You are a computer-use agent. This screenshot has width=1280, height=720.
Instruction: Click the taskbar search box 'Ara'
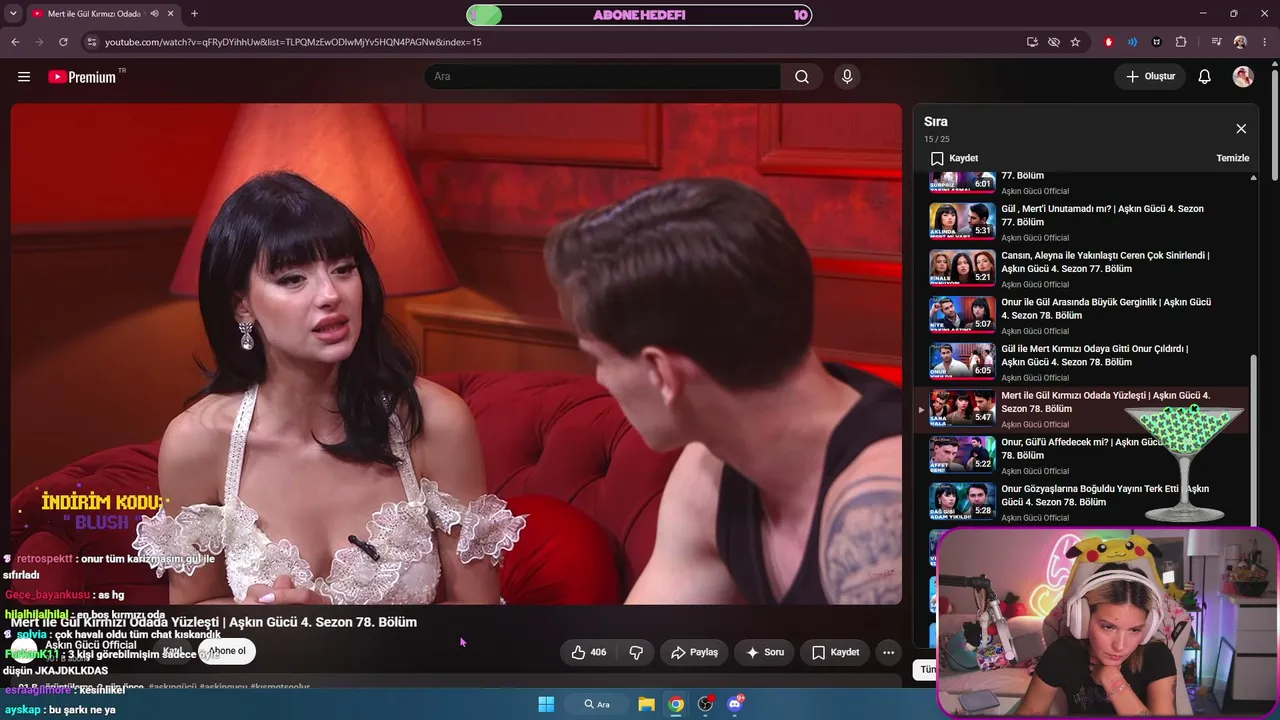tap(598, 704)
